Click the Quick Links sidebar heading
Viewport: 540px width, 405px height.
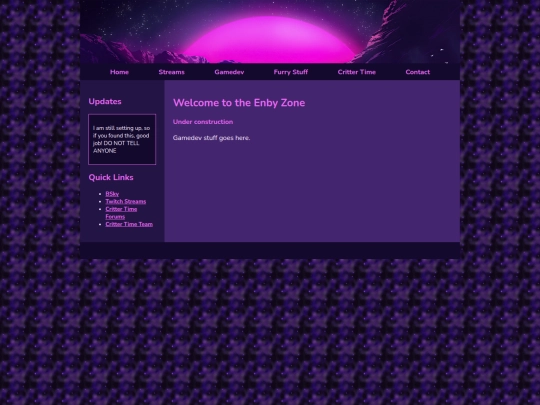(111, 177)
